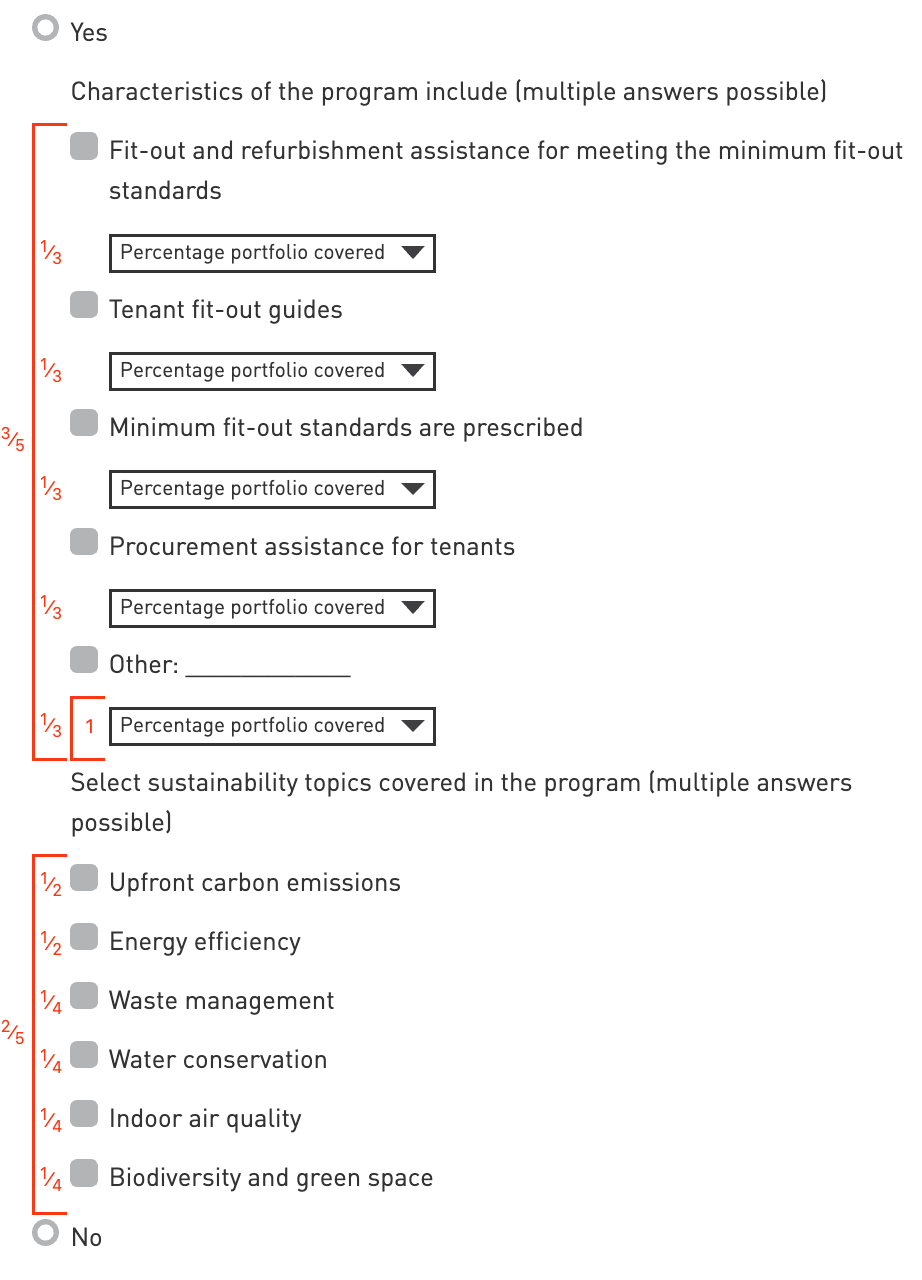The image size is (922, 1280).
Task: Select the No radio button
Action: [45, 1233]
